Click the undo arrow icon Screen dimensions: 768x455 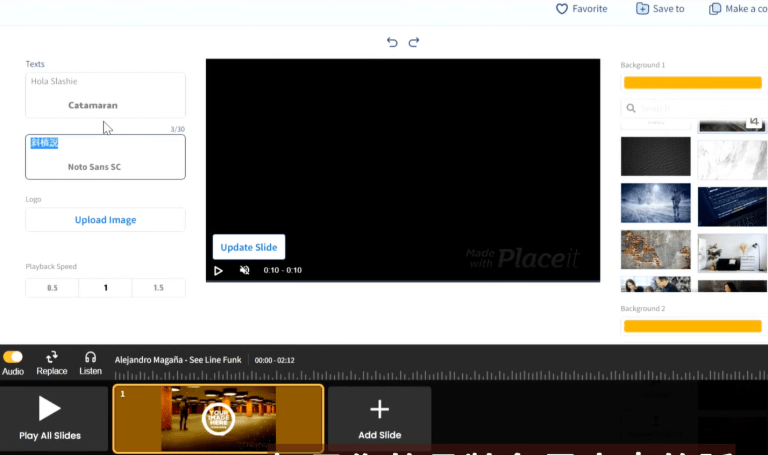click(392, 42)
